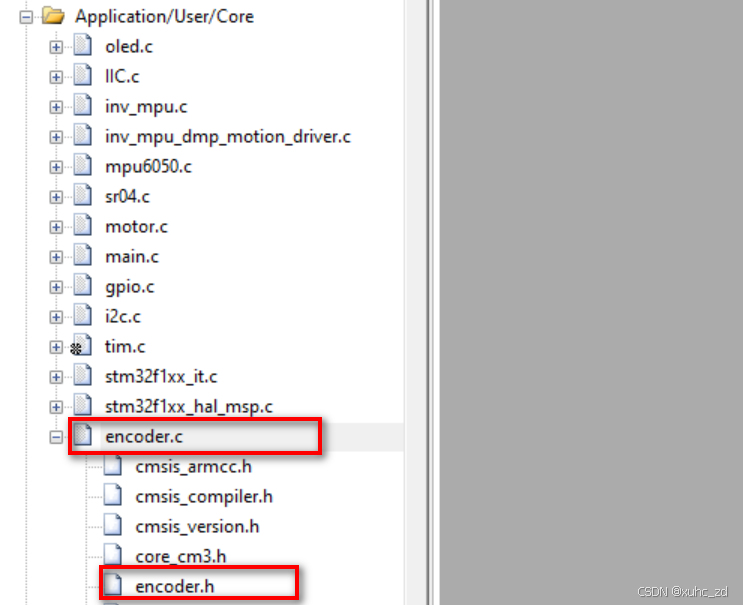Screen dimensions: 743x605
Task: Open the cmsis_compiler.h header entry
Action: (204, 497)
